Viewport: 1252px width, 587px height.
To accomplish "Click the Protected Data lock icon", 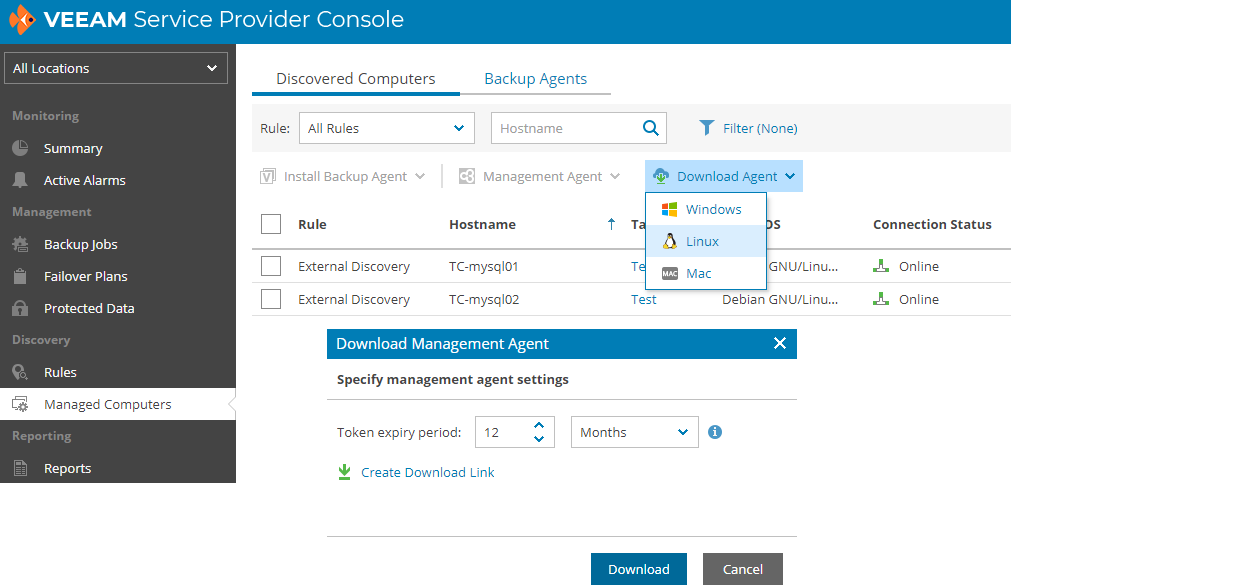I will (x=20, y=308).
